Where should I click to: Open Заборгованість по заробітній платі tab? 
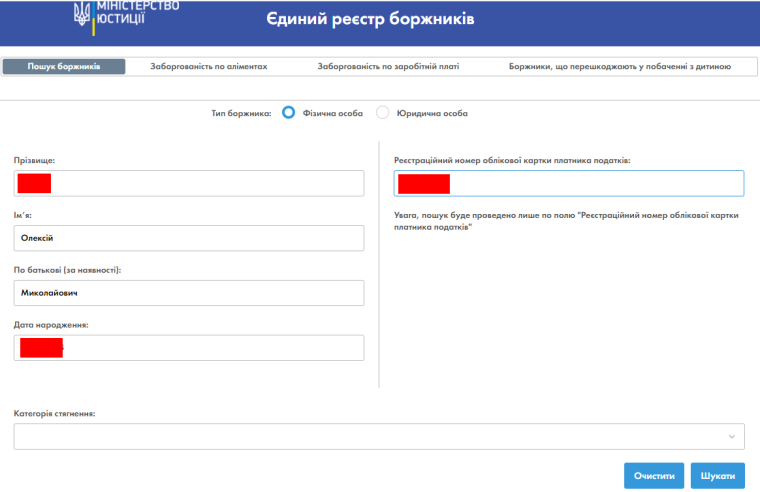[x=388, y=66]
